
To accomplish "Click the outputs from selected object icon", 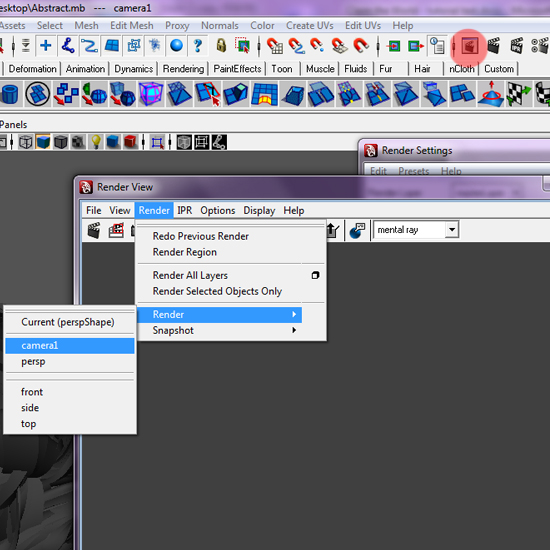I will pyautogui.click(x=416, y=46).
